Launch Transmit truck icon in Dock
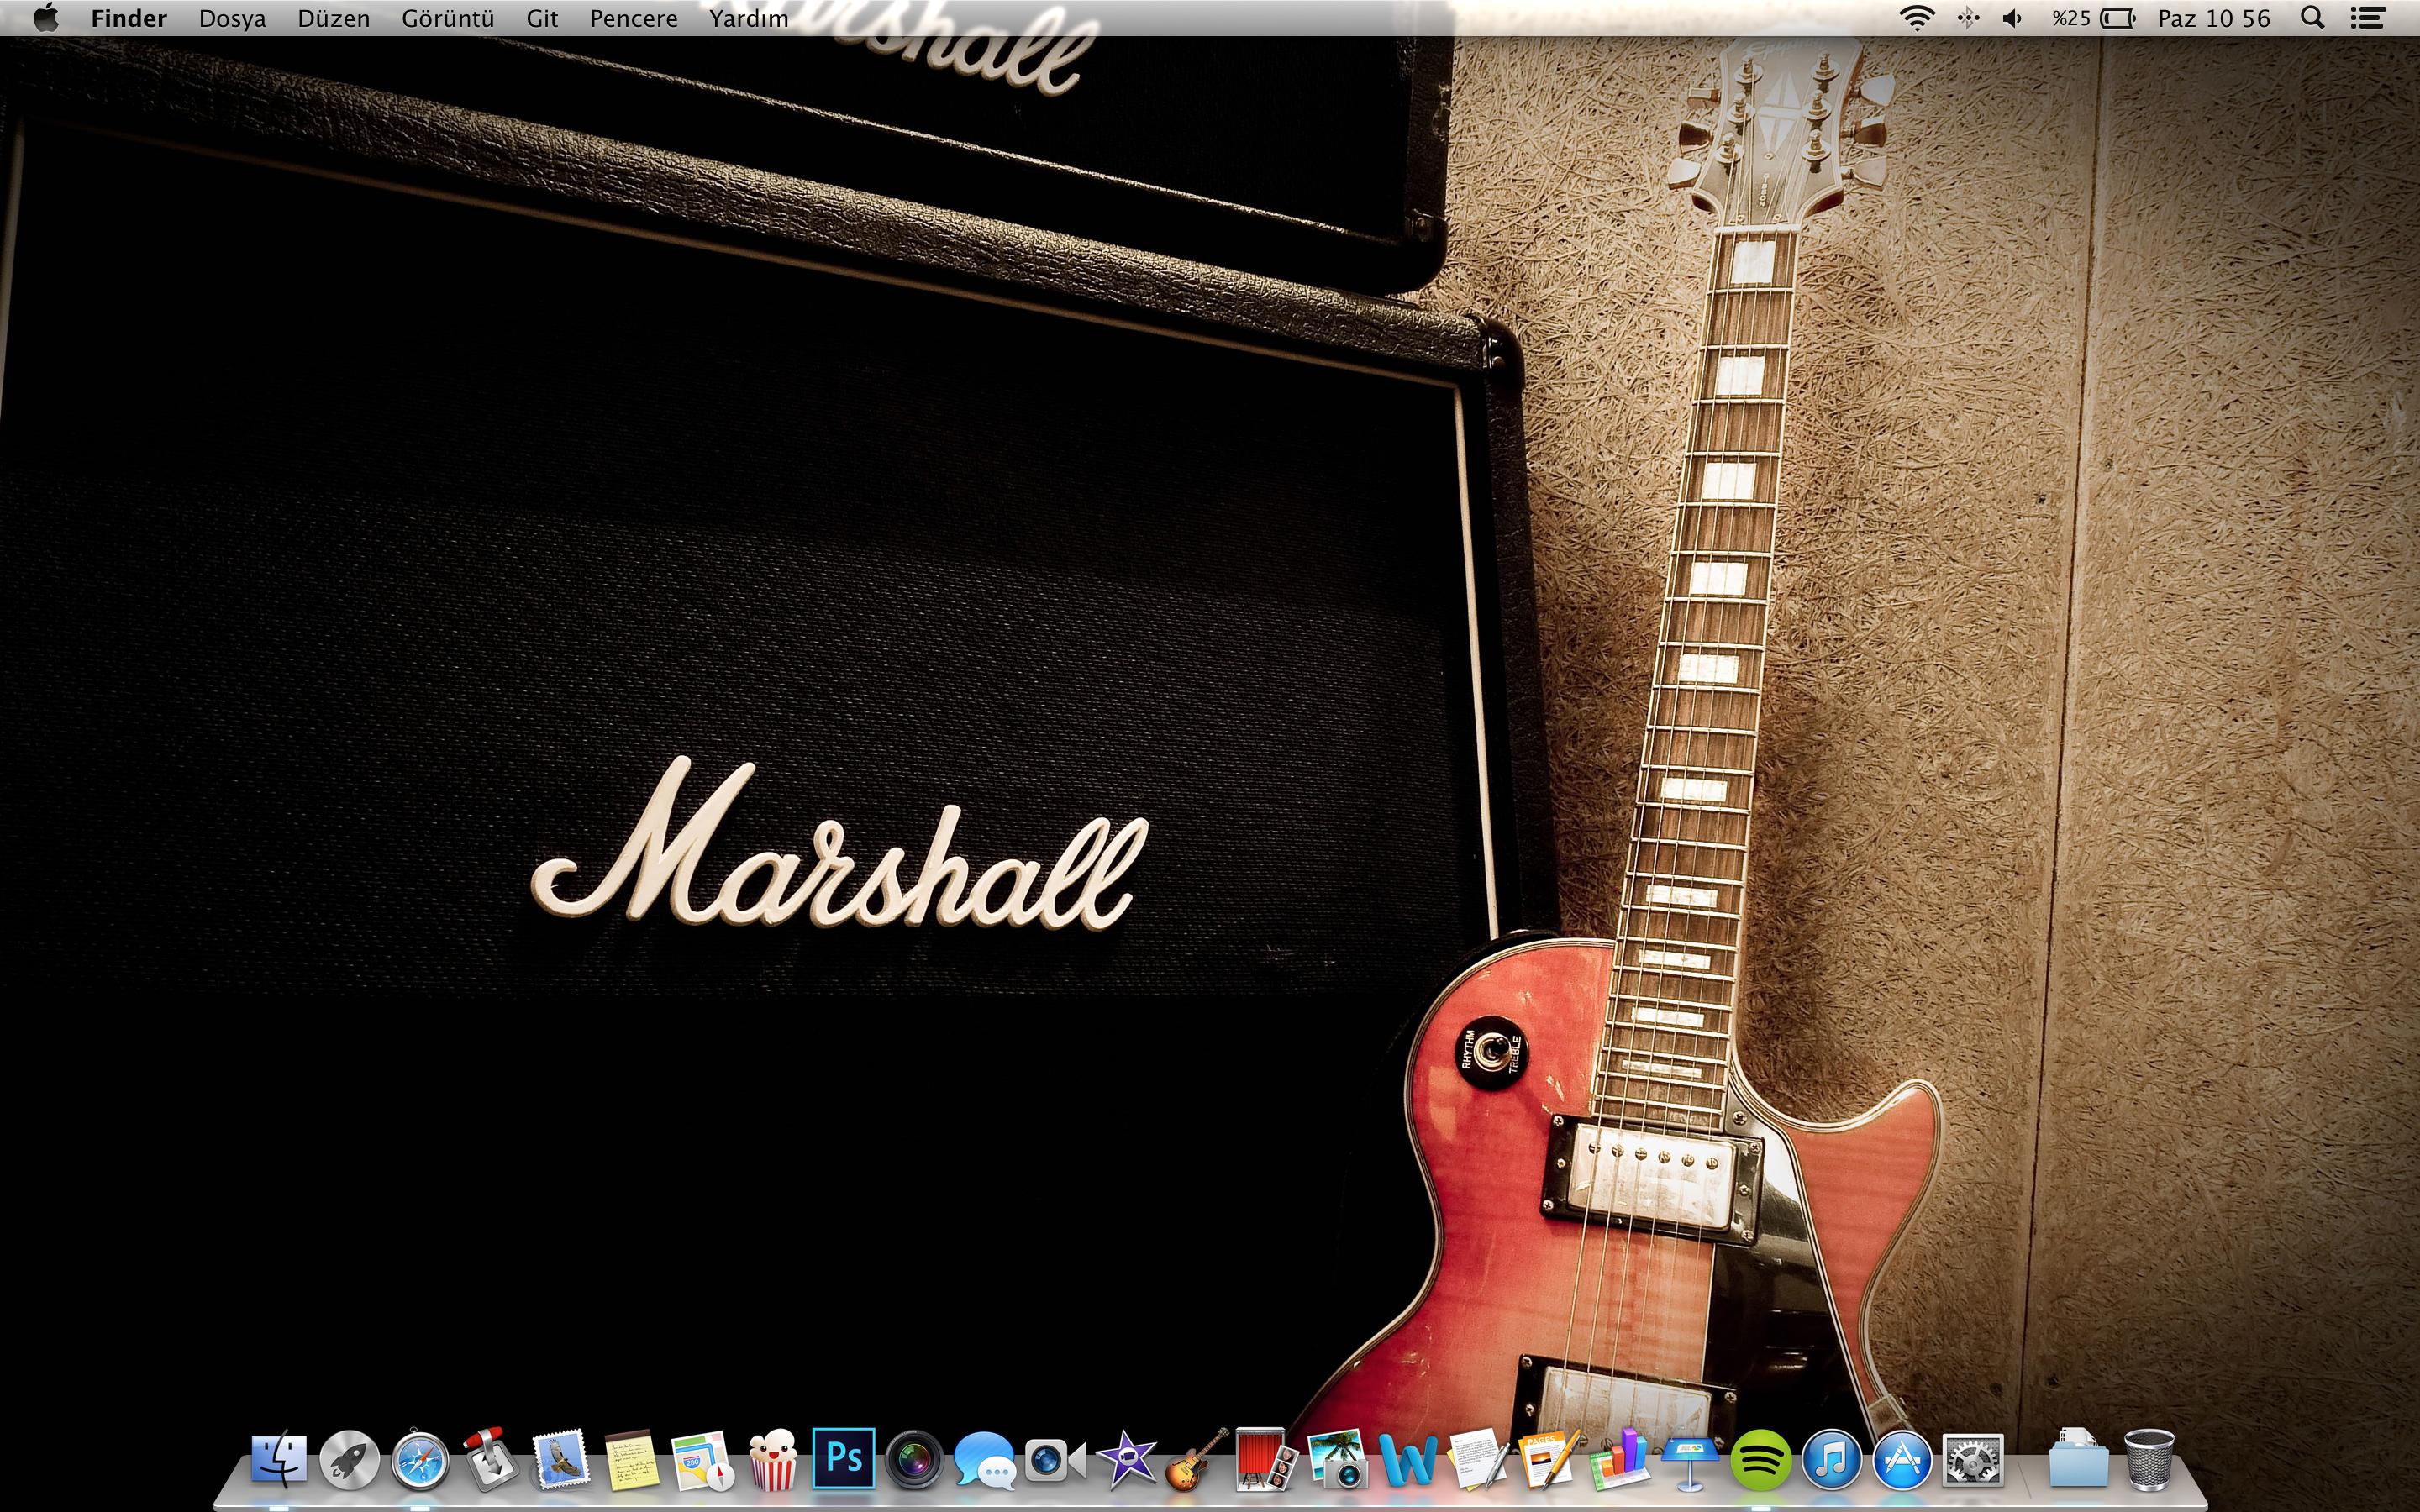Image resolution: width=2420 pixels, height=1512 pixels. (x=490, y=1460)
